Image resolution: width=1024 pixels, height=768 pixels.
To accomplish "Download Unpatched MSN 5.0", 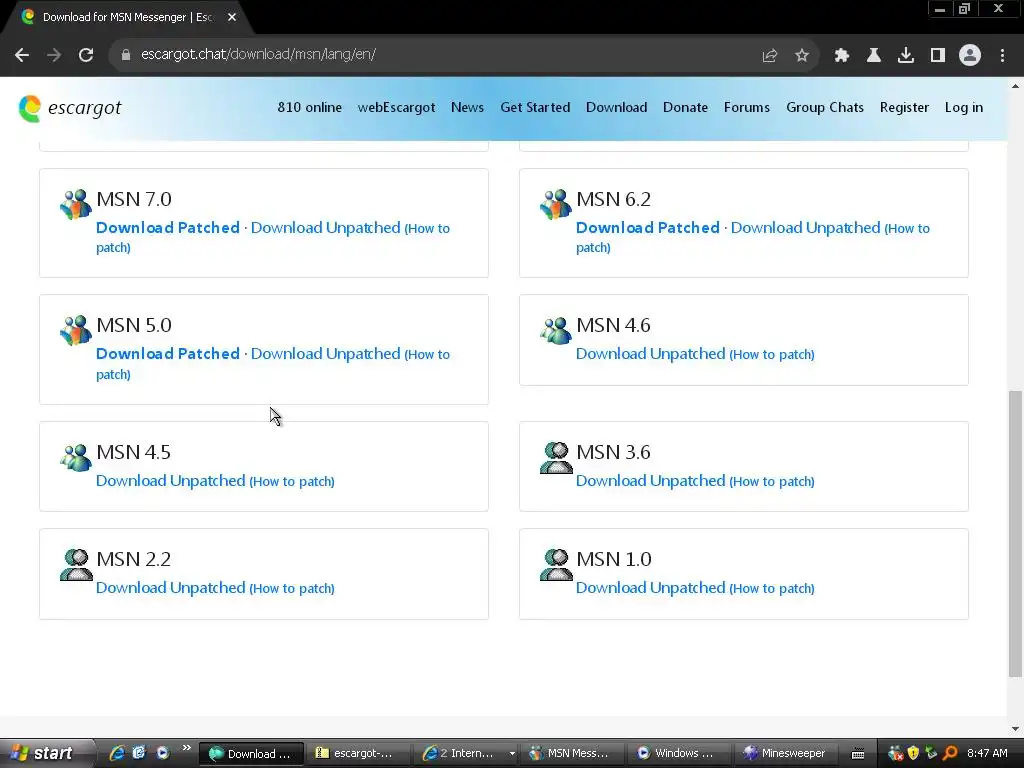I will pyautogui.click(x=325, y=354).
